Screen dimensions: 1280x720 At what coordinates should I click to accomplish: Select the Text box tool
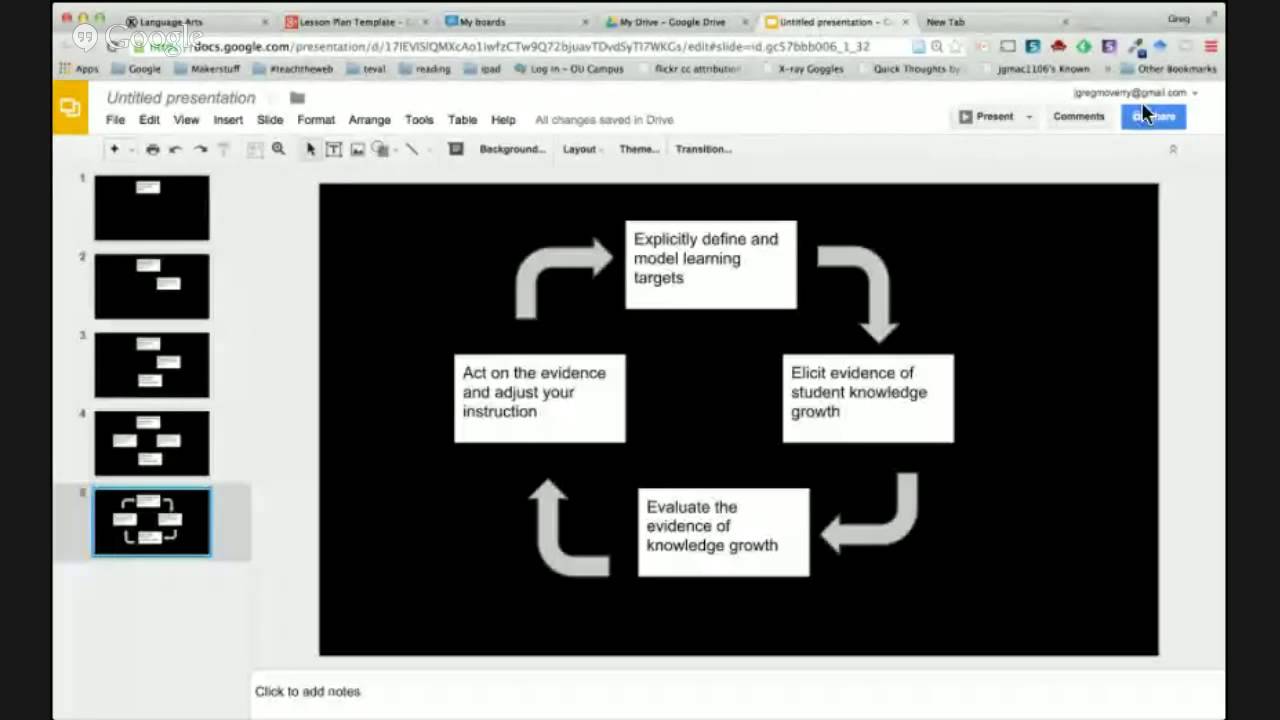[x=334, y=149]
